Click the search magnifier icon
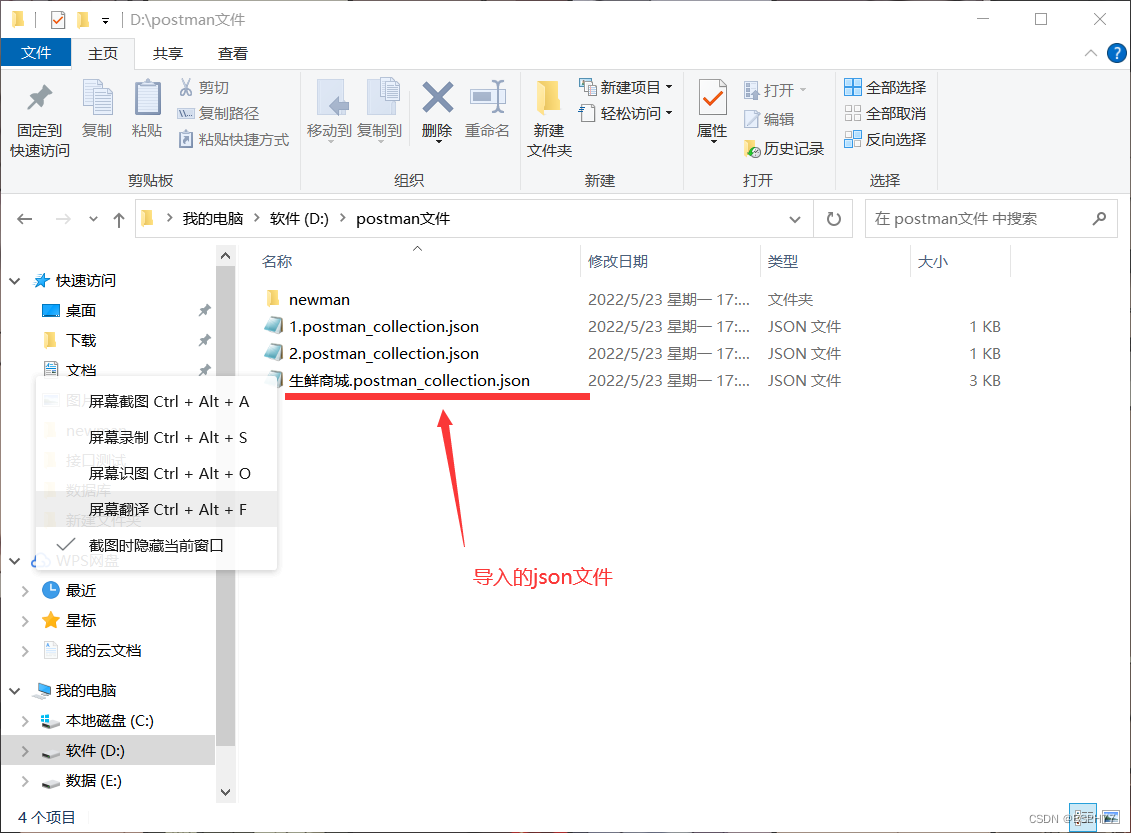This screenshot has width=1131, height=833. pyautogui.click(x=1099, y=218)
